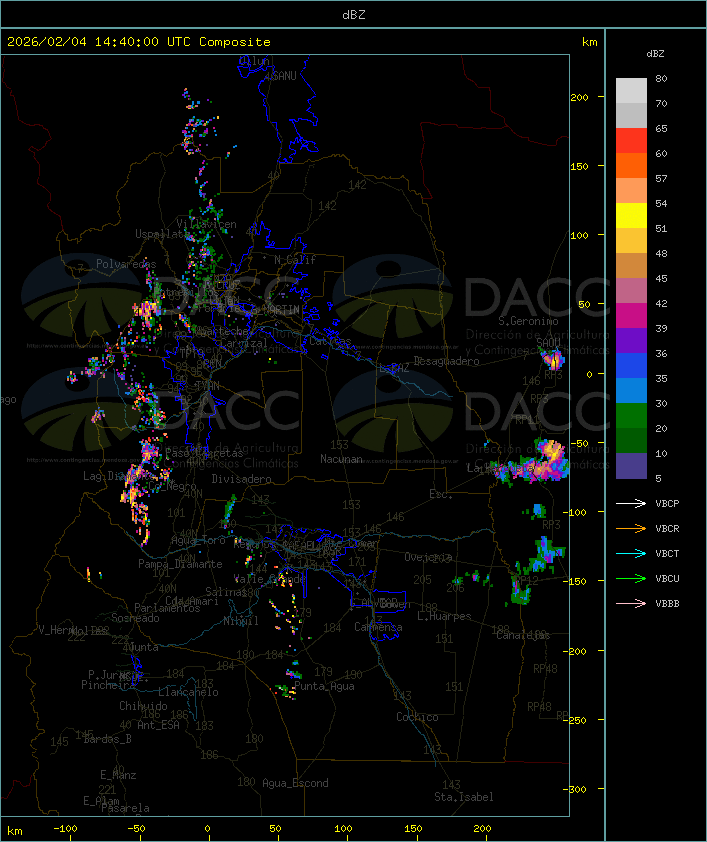Select the dark orange swatch below red
Viewport: 707px width, 842px height.
pyautogui.click(x=631, y=165)
